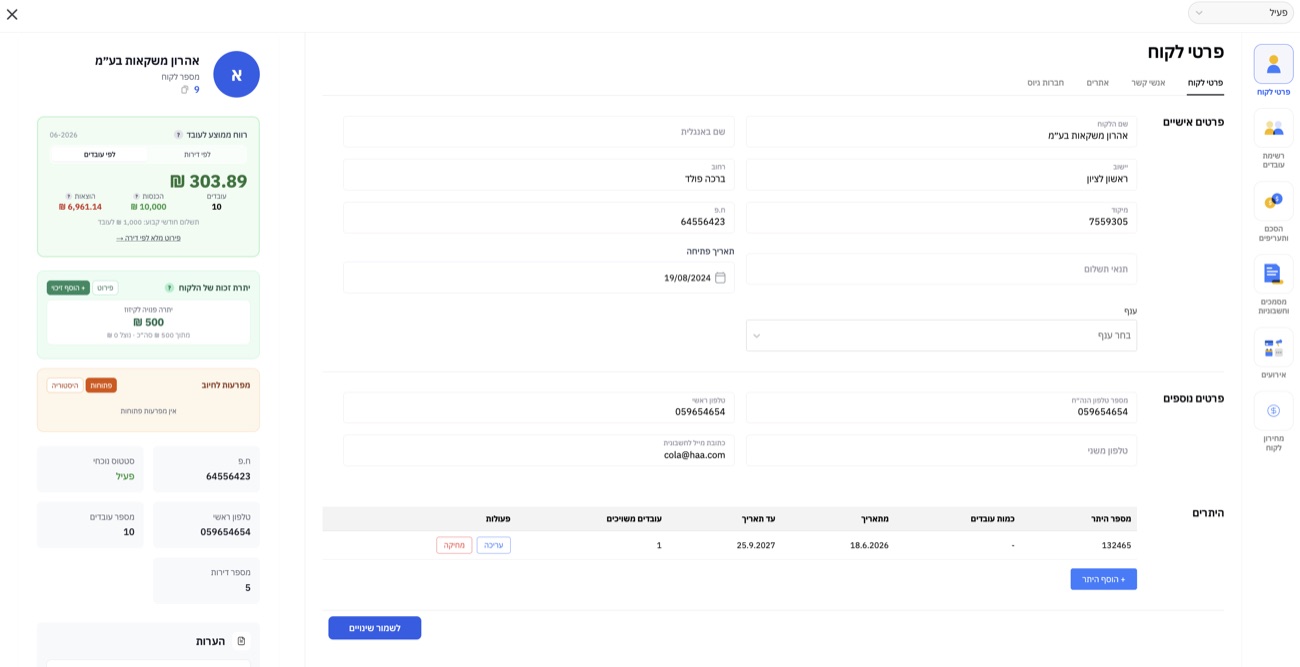
Task: Open the פרטי לקוח sidebar icon
Action: (1273, 64)
